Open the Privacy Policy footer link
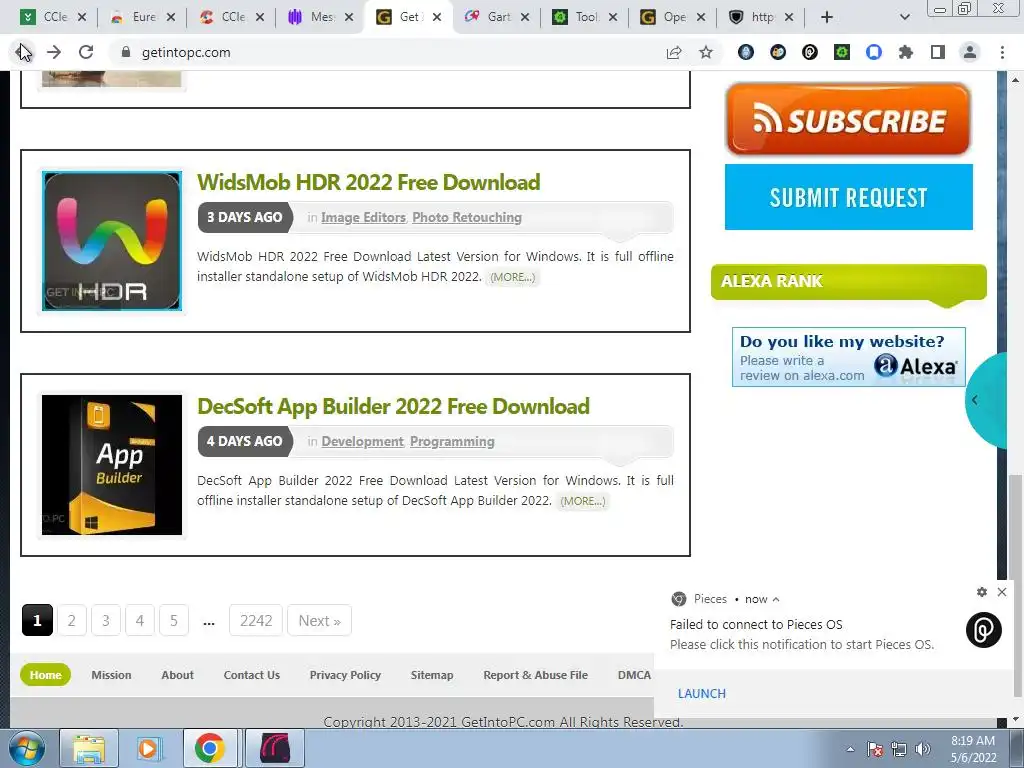 pos(345,675)
